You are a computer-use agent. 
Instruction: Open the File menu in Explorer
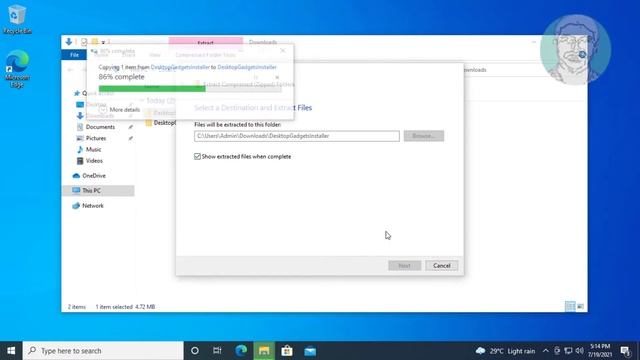pos(74,55)
